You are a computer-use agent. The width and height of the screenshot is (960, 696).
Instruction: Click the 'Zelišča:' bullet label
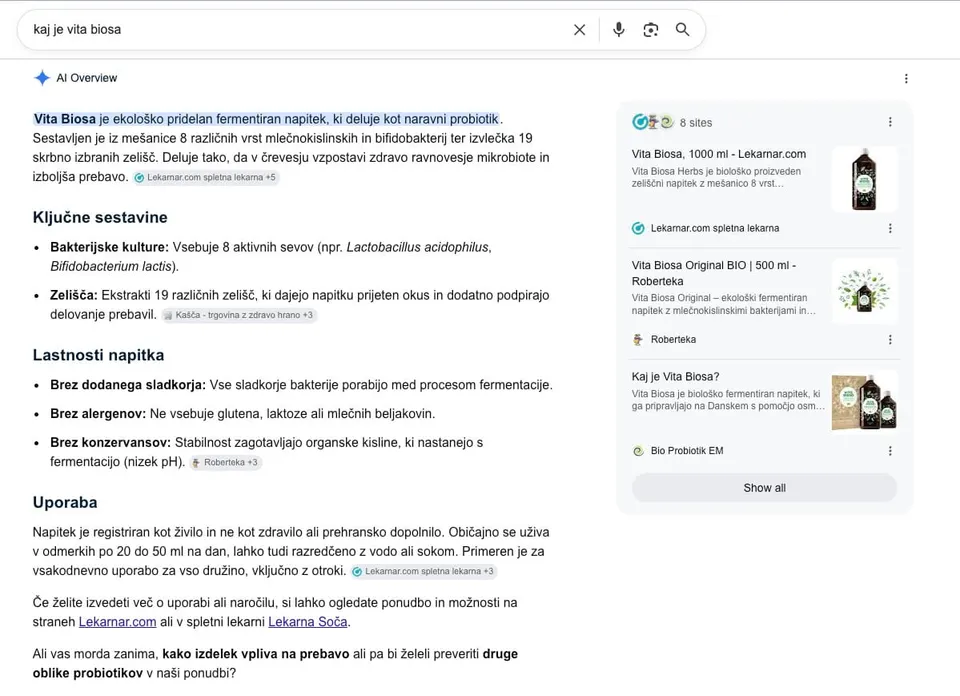73,295
